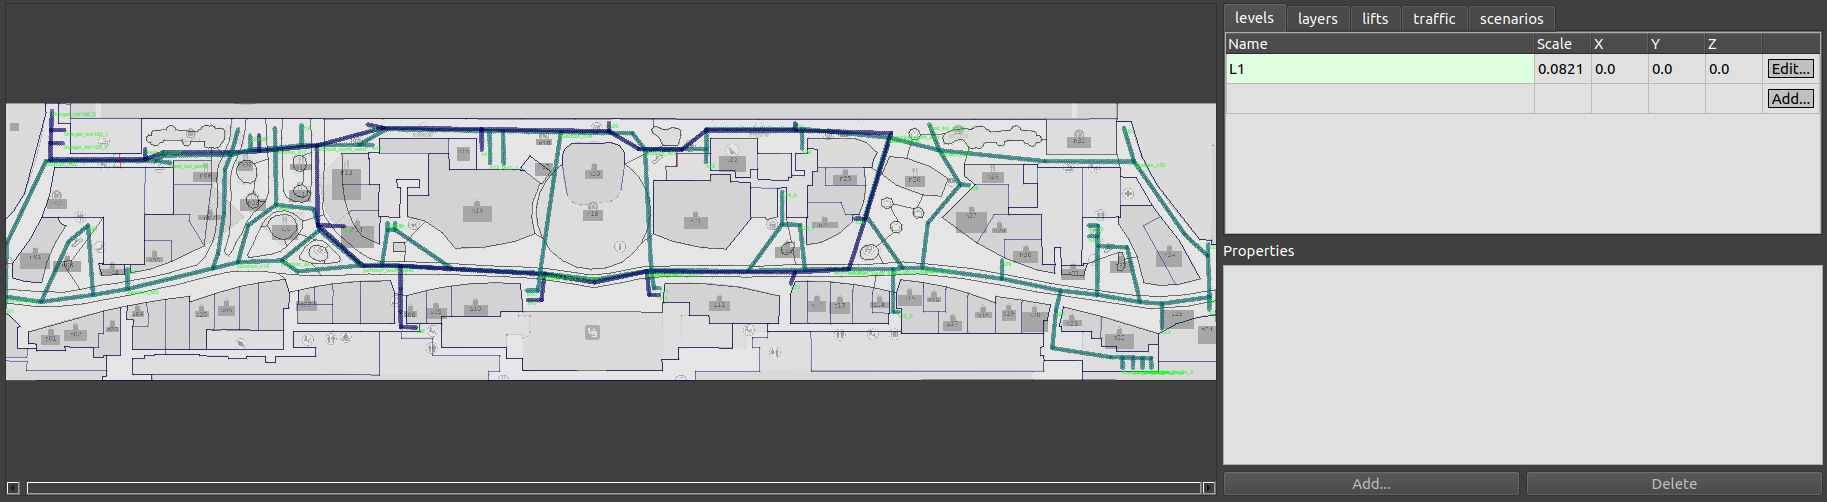1827x502 pixels.
Task: Click the horizontal scrollbar left arrow
Action: pyautogui.click(x=13, y=488)
